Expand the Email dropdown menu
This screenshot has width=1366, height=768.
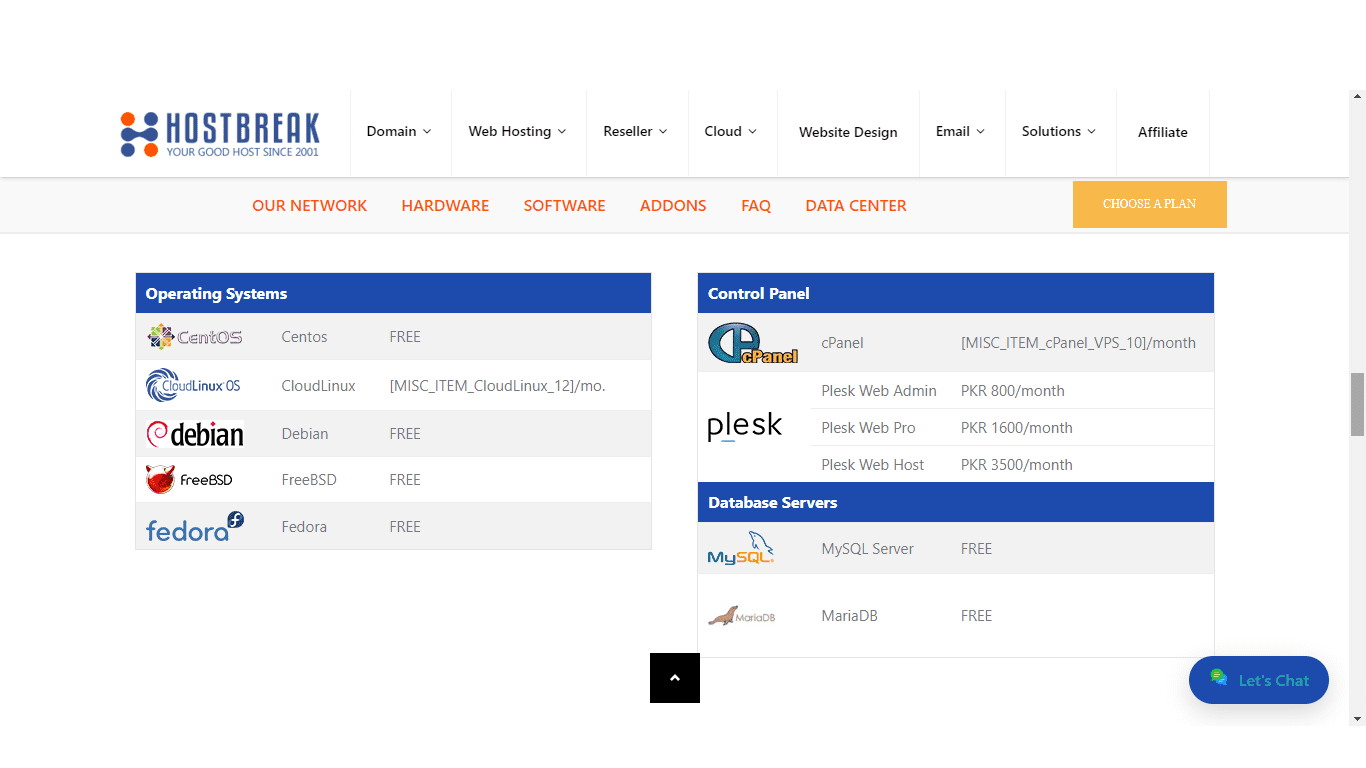coord(961,131)
